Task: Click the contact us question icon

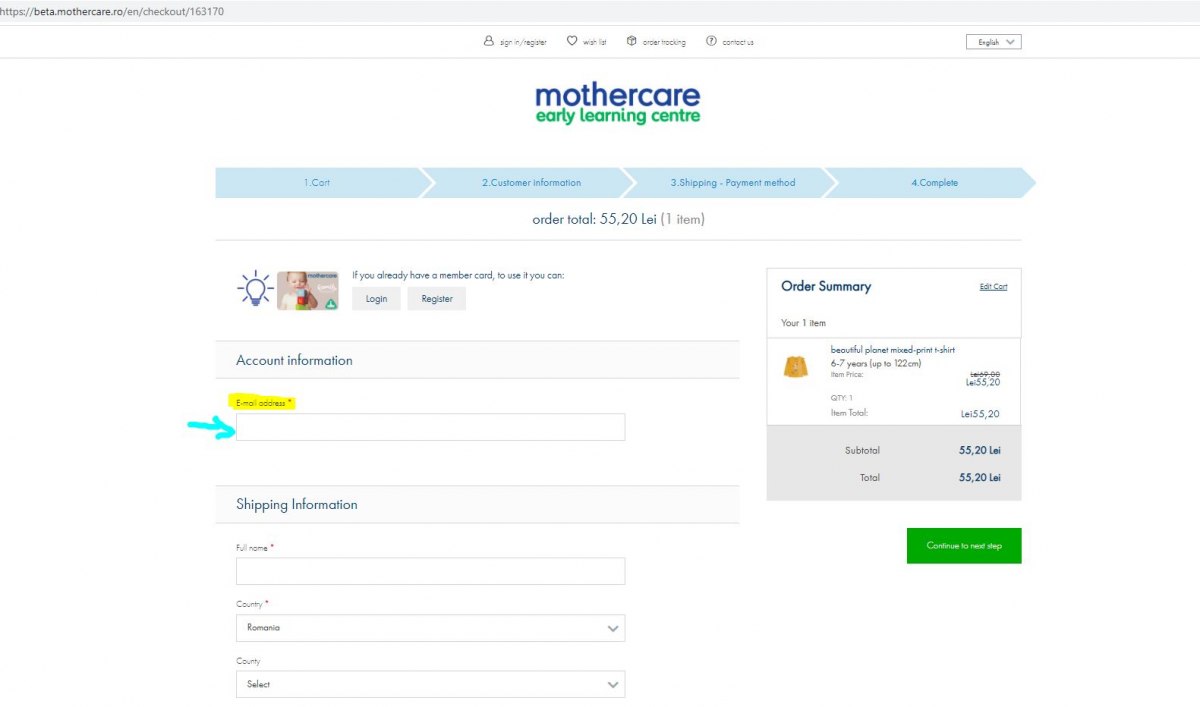Action: pyautogui.click(x=711, y=42)
